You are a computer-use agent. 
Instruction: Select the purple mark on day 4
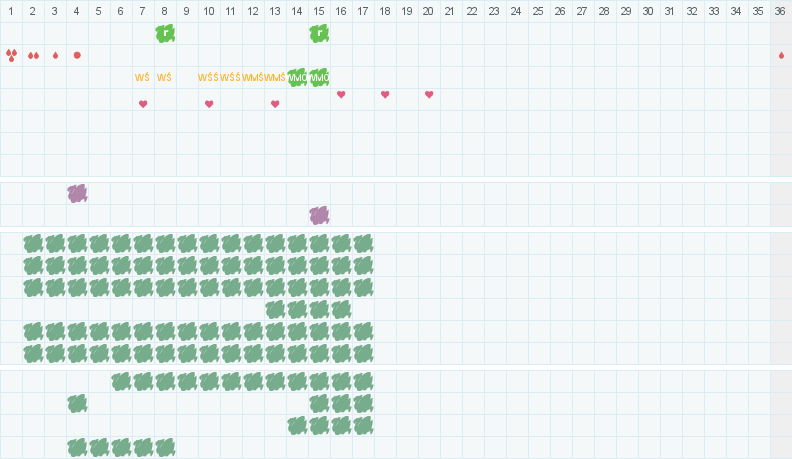(77, 193)
